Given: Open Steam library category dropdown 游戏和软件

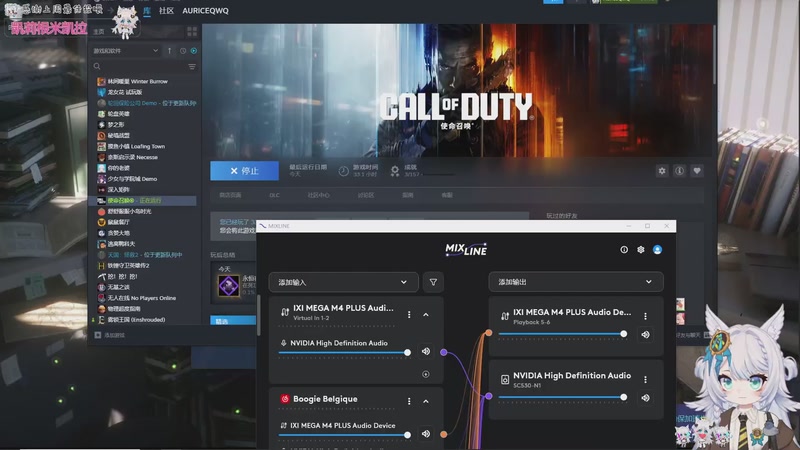Looking at the screenshot, I should click(126, 51).
